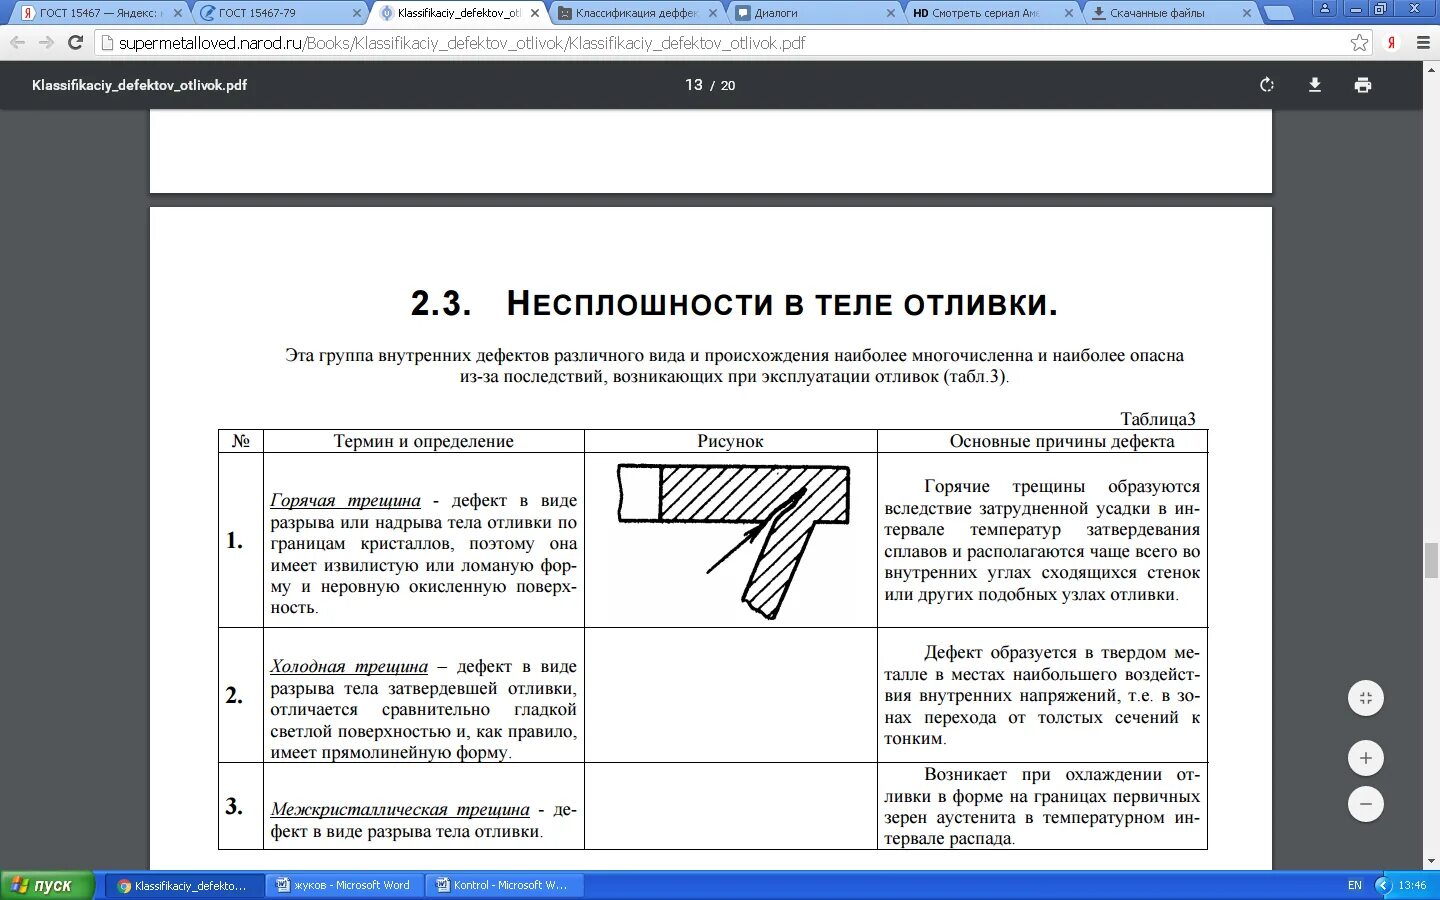
Task: Close the ГОСТ 15467 — Яндекс tab
Action: point(179,13)
